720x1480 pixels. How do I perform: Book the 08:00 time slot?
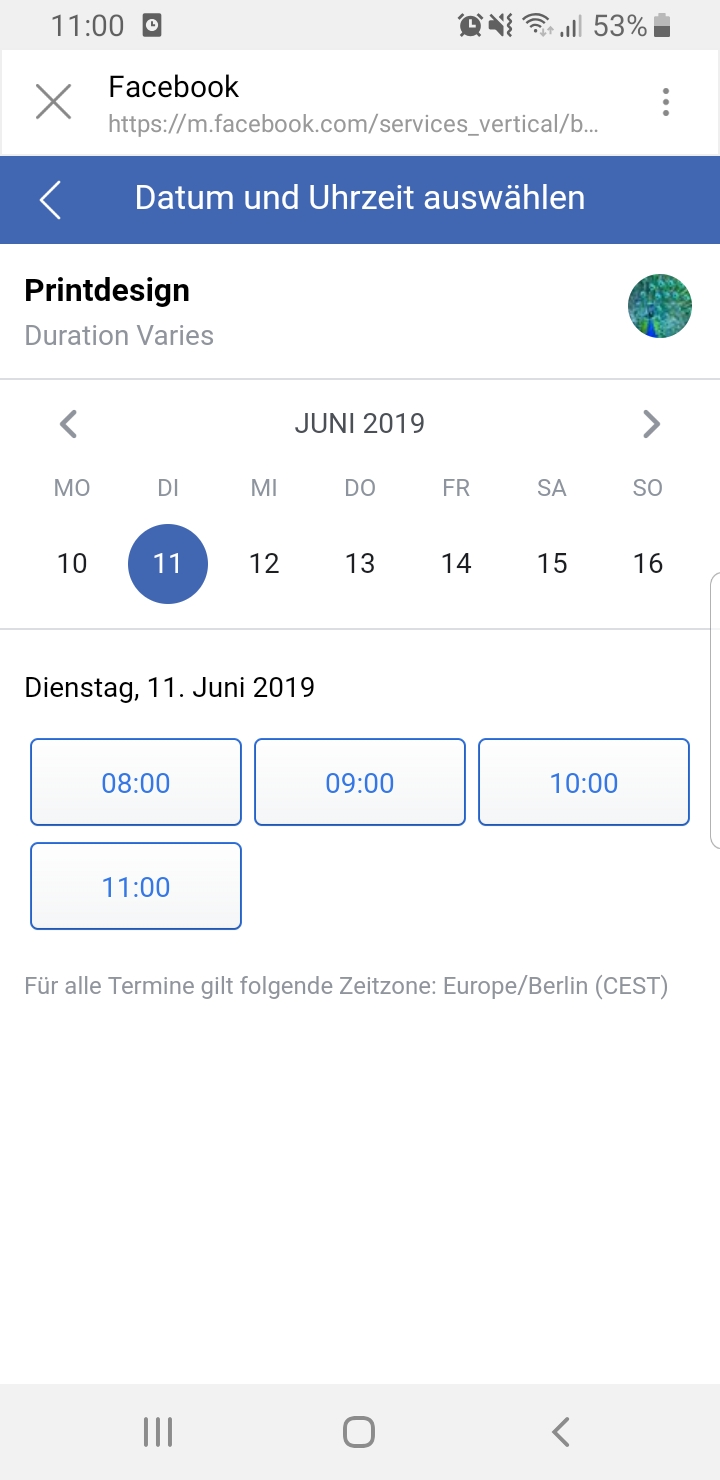(136, 782)
